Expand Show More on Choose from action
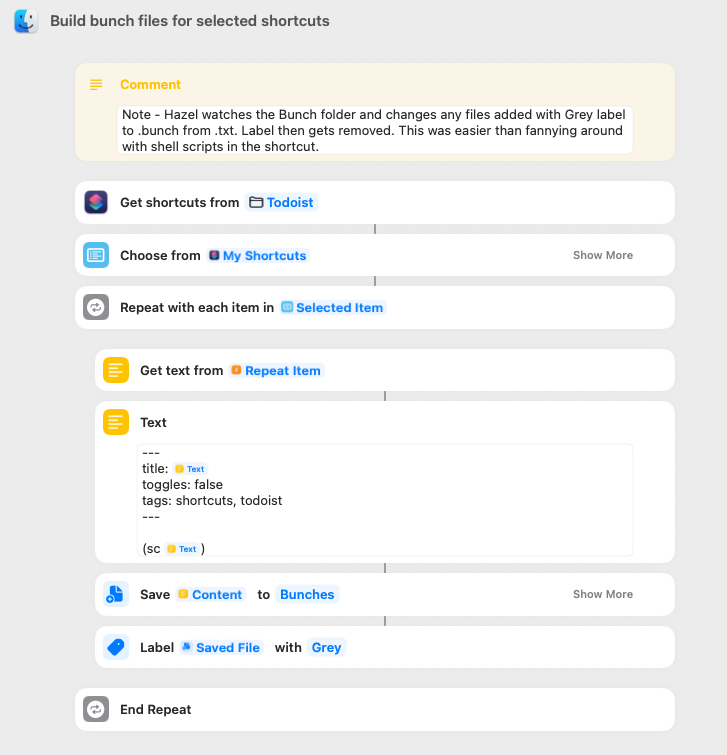 coord(602,255)
